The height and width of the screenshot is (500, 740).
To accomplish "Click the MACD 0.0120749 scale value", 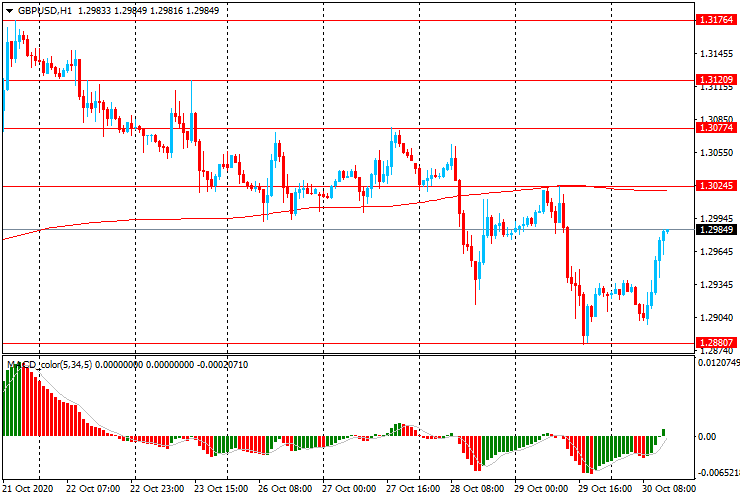I will (718, 363).
